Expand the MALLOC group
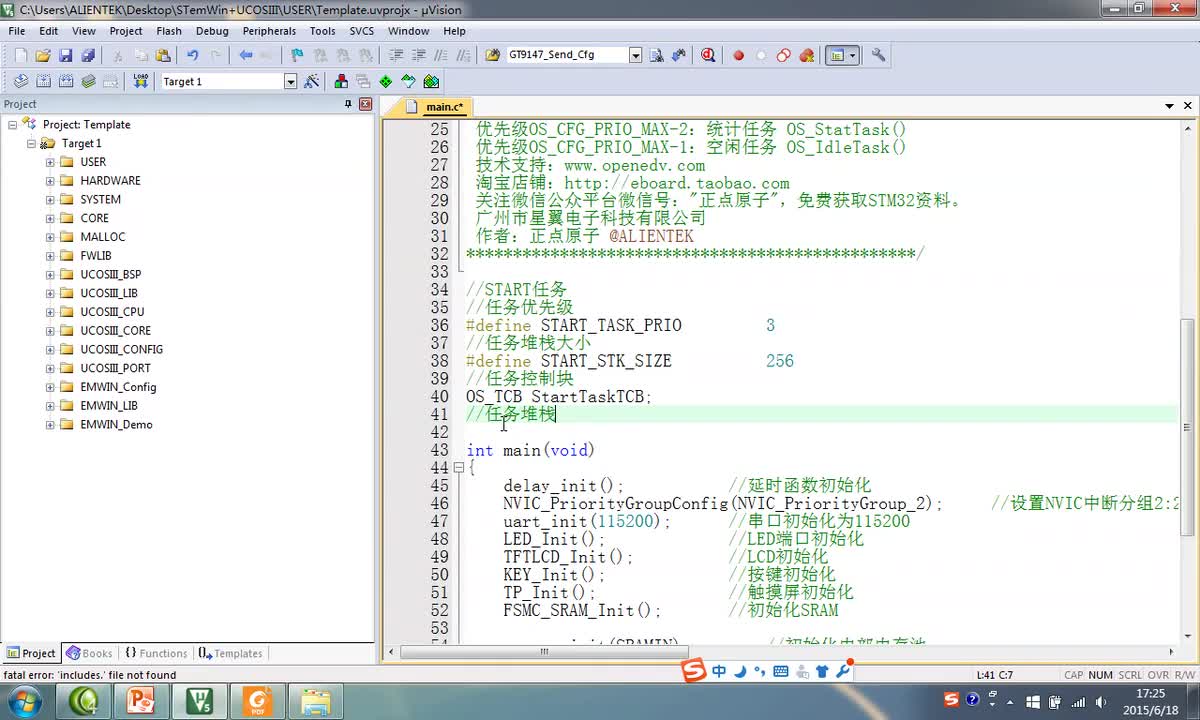 click(x=50, y=237)
